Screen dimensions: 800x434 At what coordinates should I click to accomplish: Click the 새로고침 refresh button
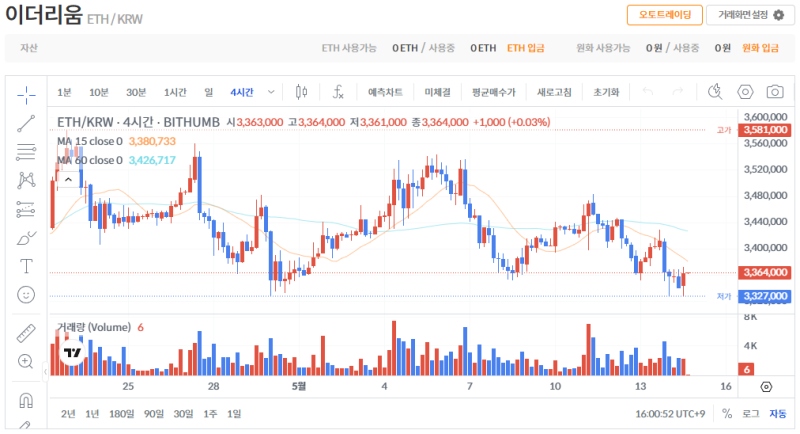pos(554,92)
